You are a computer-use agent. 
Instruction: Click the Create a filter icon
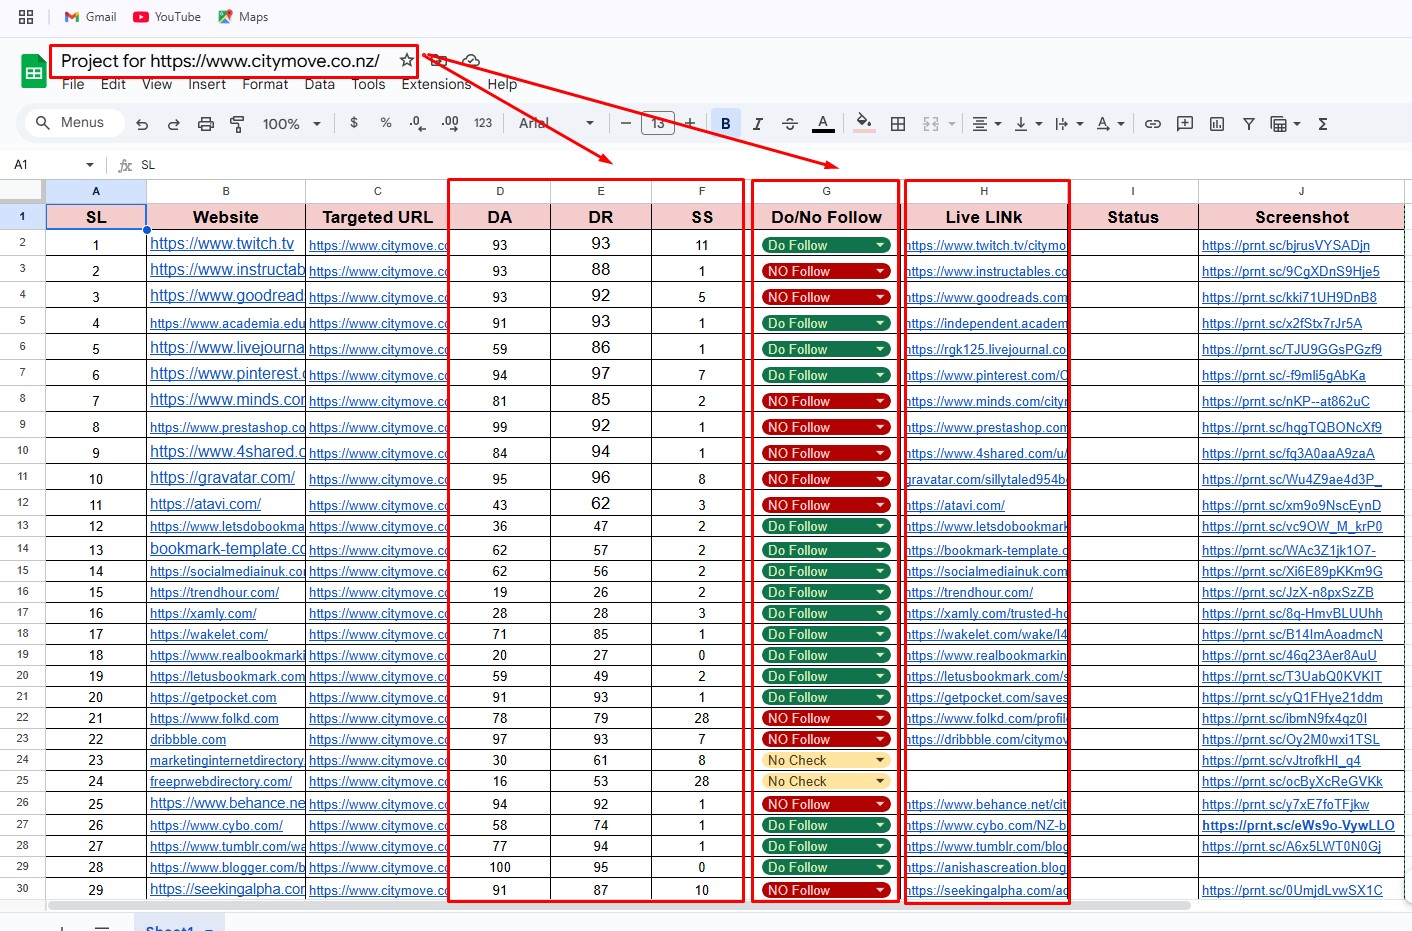click(1249, 124)
